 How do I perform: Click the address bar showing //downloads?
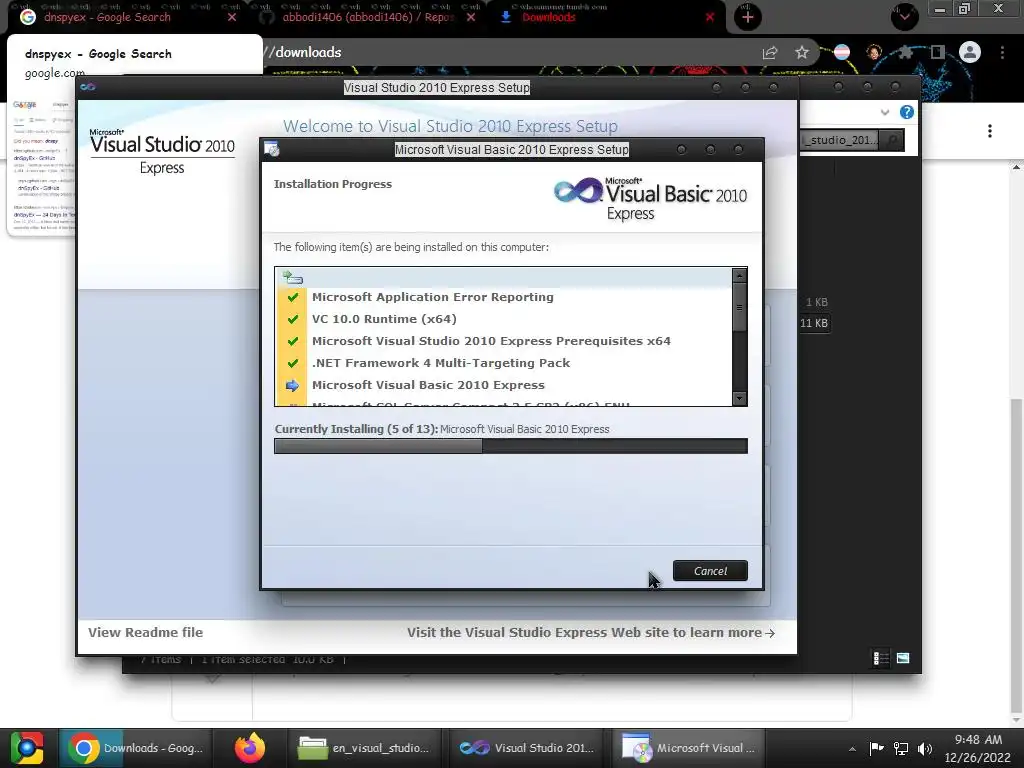tap(509, 52)
